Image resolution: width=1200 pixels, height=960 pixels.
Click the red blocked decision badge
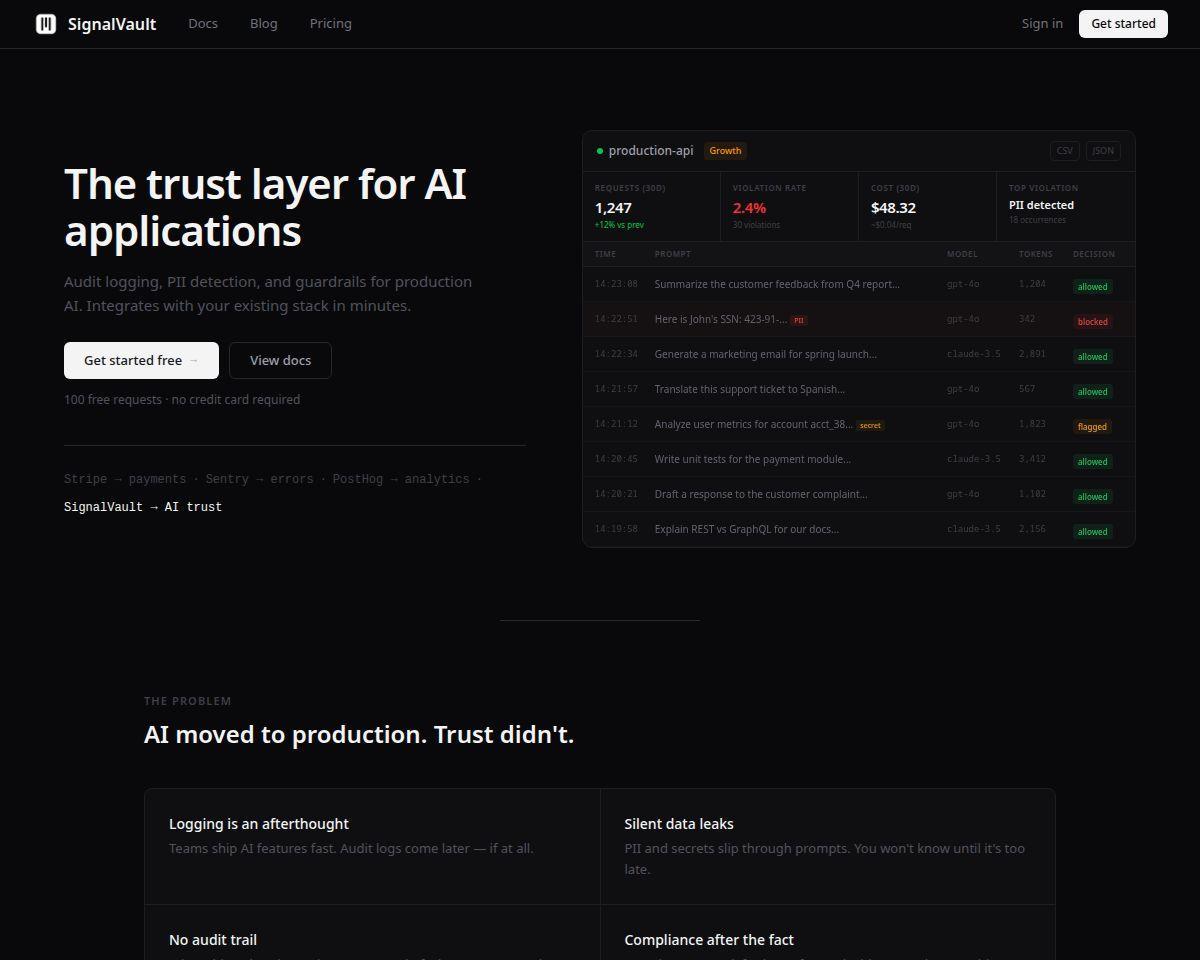click(1092, 322)
